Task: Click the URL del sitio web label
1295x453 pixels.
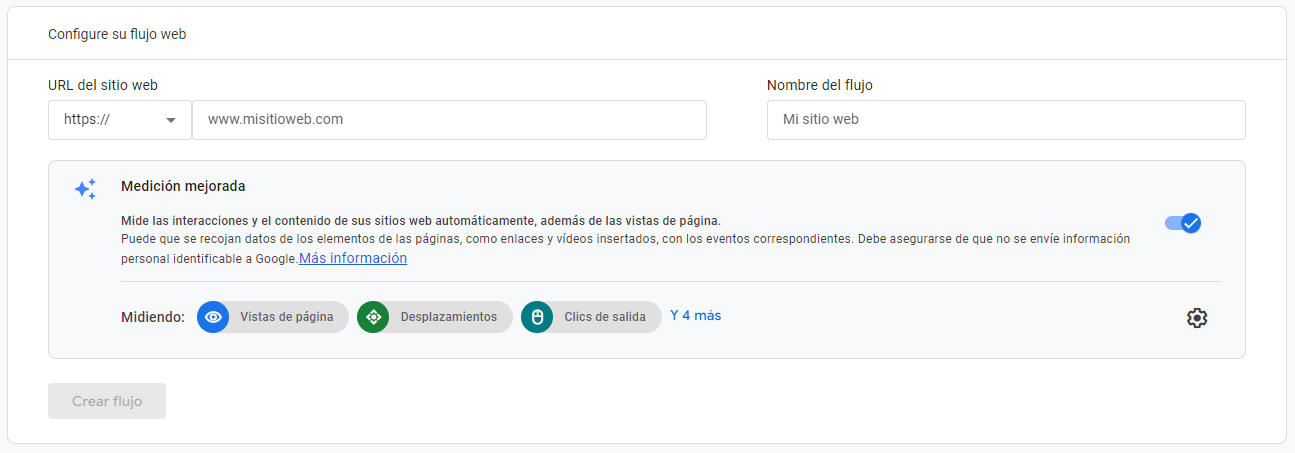Action: point(103,85)
